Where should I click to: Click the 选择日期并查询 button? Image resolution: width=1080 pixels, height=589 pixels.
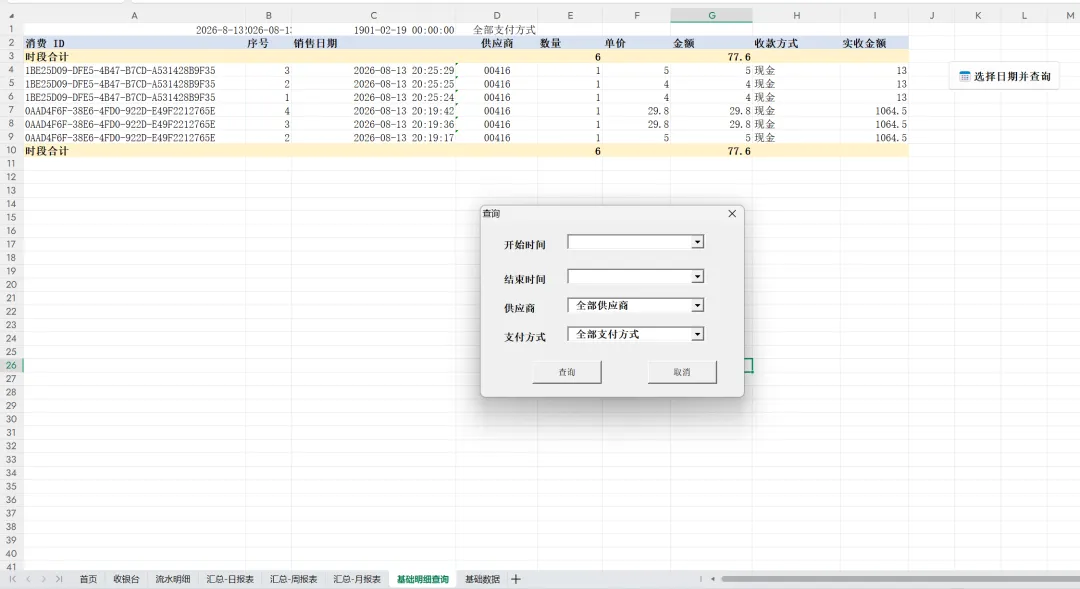pyautogui.click(x=1005, y=76)
